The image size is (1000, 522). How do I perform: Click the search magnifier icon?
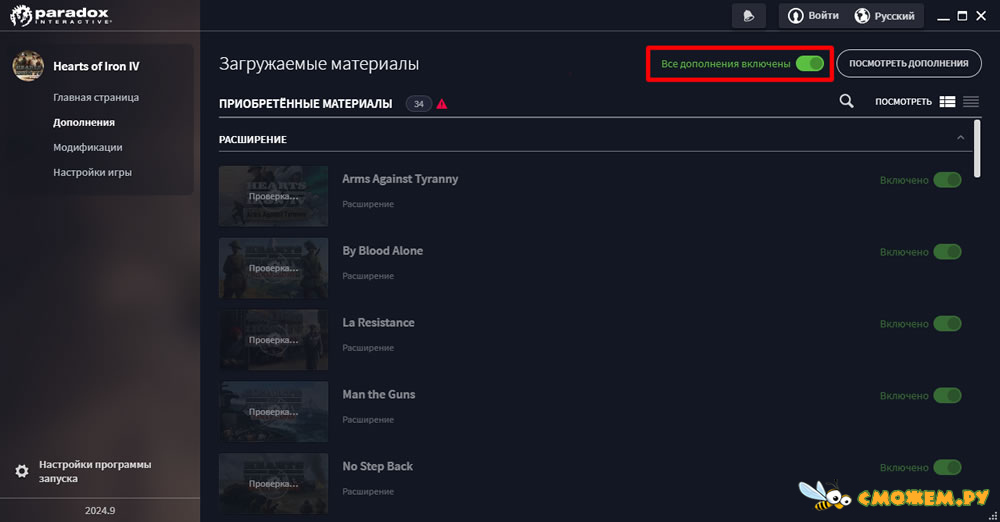[x=846, y=101]
